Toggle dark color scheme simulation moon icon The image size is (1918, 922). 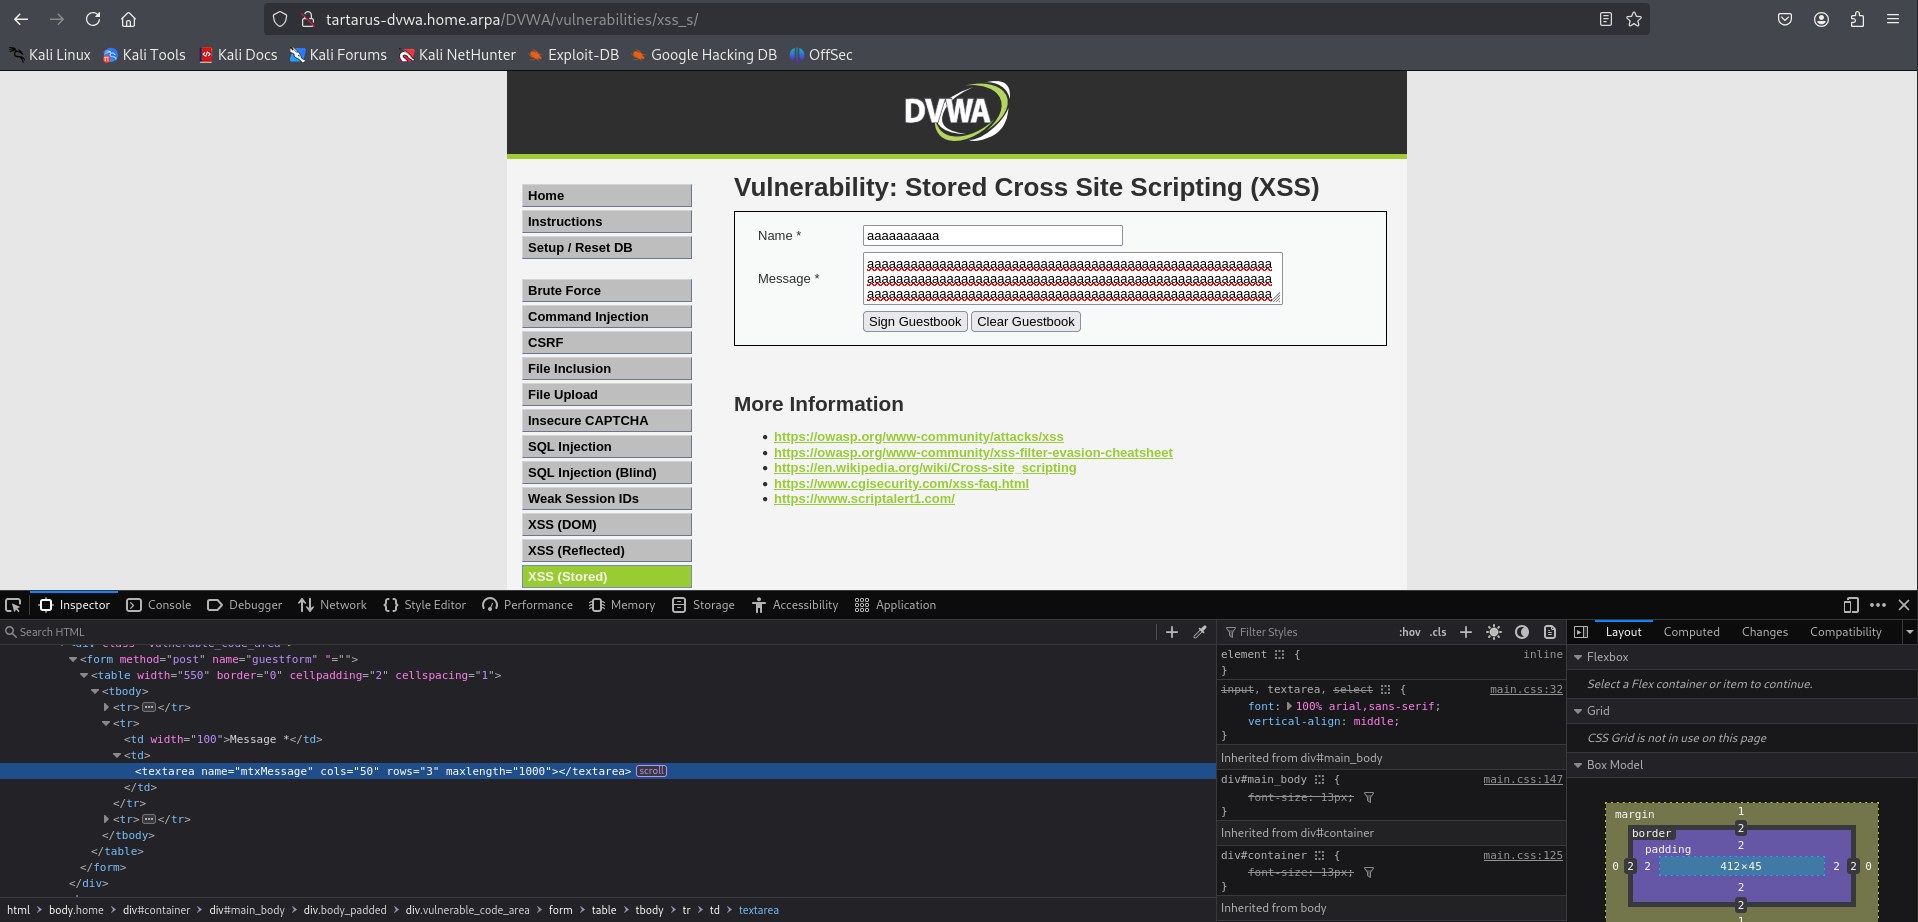pos(1522,632)
